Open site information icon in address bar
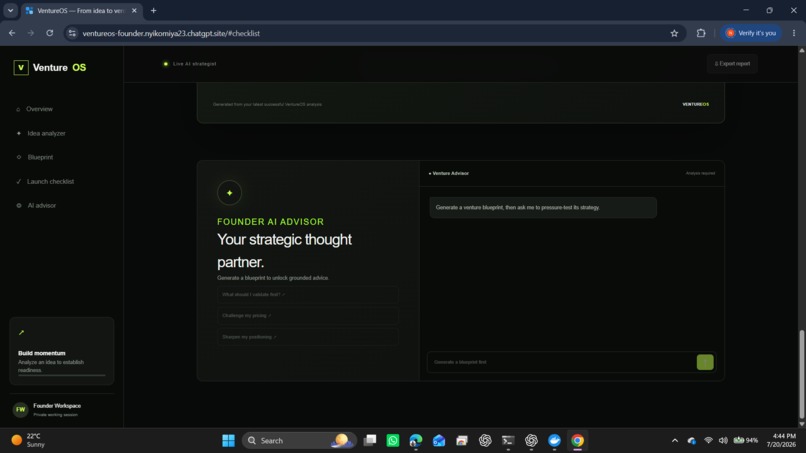The height and width of the screenshot is (453, 806). point(72,33)
